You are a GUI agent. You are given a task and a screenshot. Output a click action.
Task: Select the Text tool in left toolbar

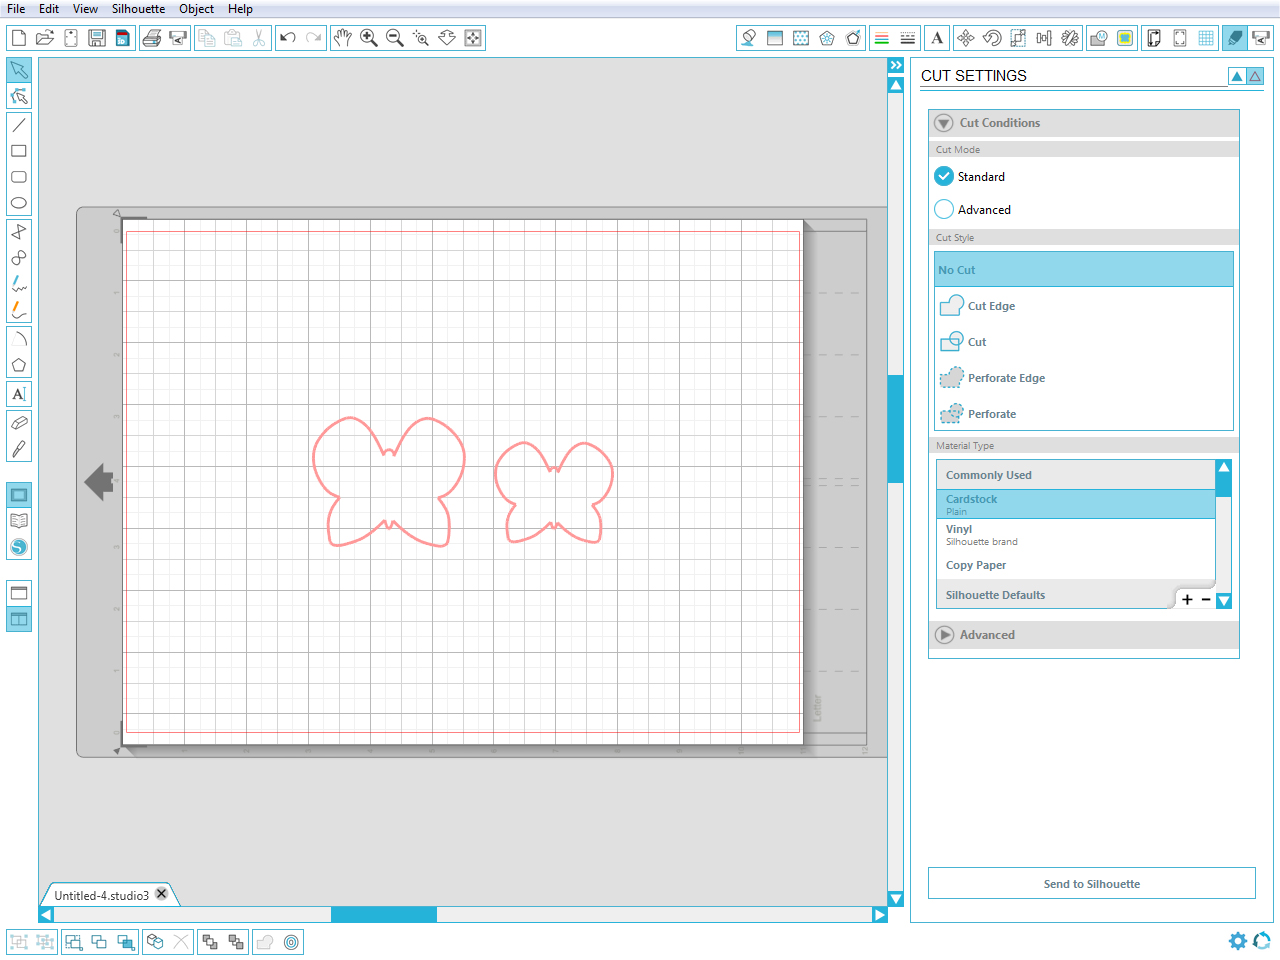click(19, 394)
